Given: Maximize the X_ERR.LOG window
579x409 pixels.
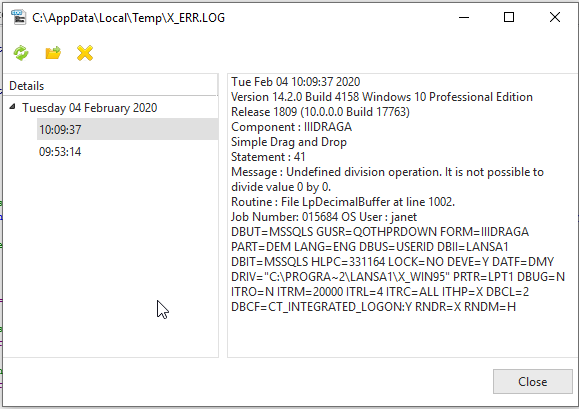Looking at the screenshot, I should pyautogui.click(x=509, y=17).
